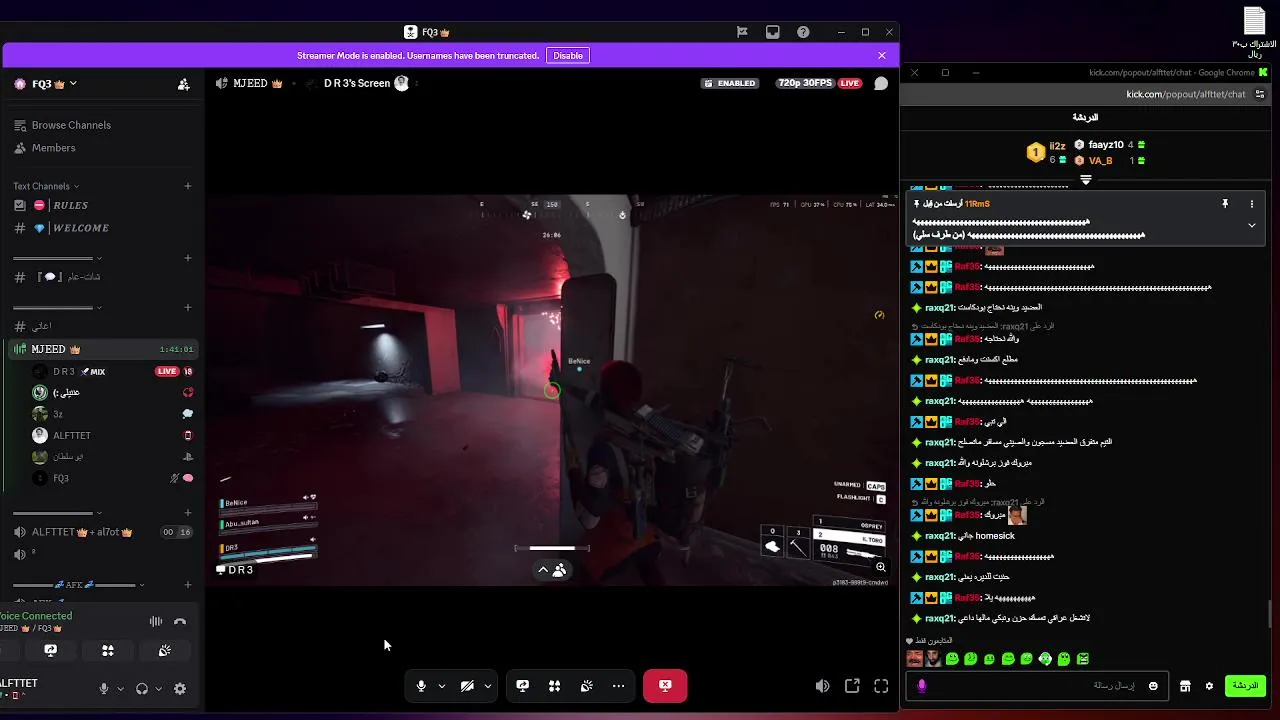The image size is (1280, 720).
Task: Click the checkpoint flag icon in title bar
Action: [742, 32]
